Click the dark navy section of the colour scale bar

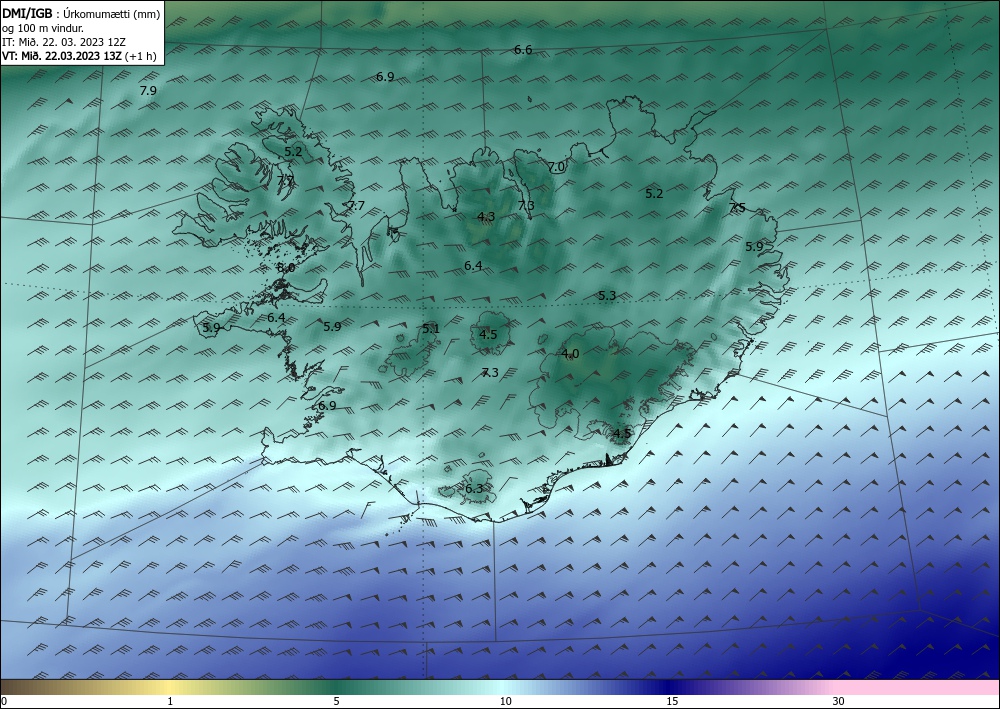pos(670,687)
